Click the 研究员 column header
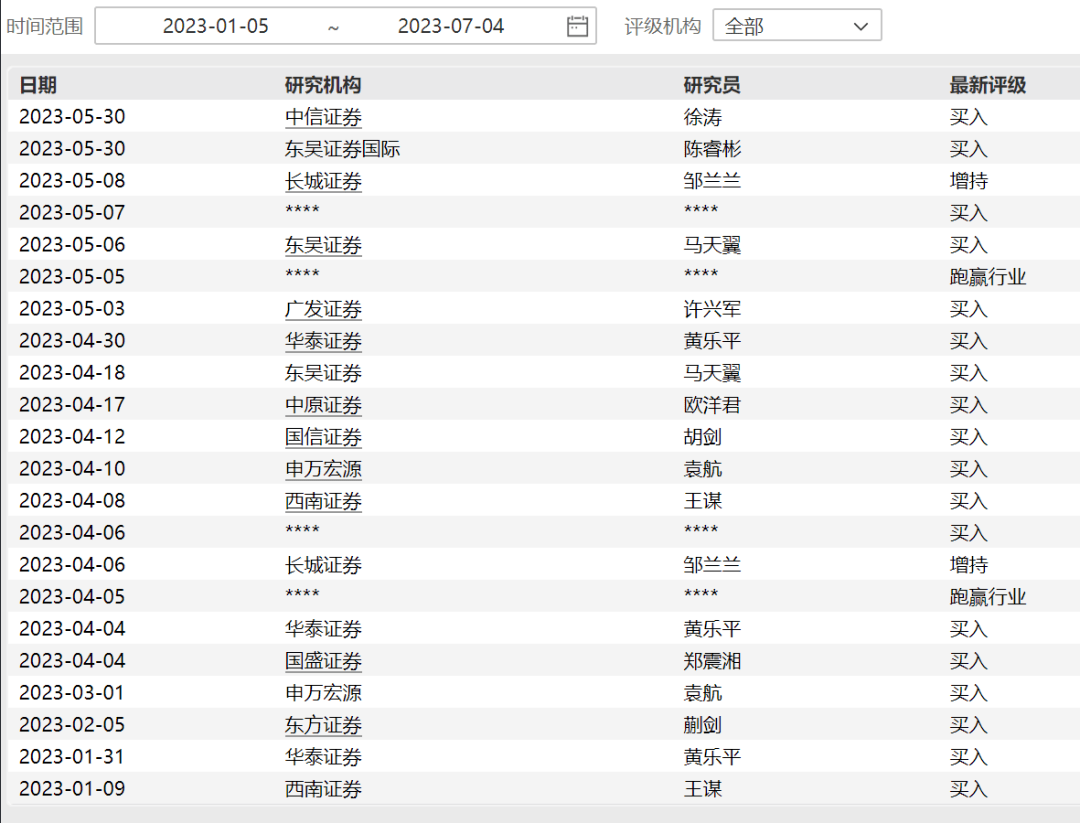The width and height of the screenshot is (1080, 823). tap(712, 85)
